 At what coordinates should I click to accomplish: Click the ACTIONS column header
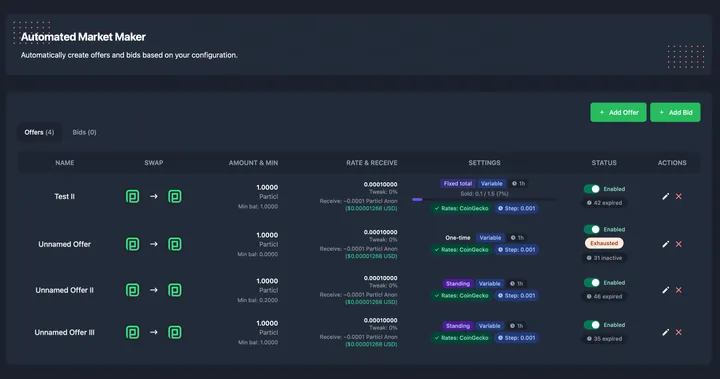click(672, 163)
